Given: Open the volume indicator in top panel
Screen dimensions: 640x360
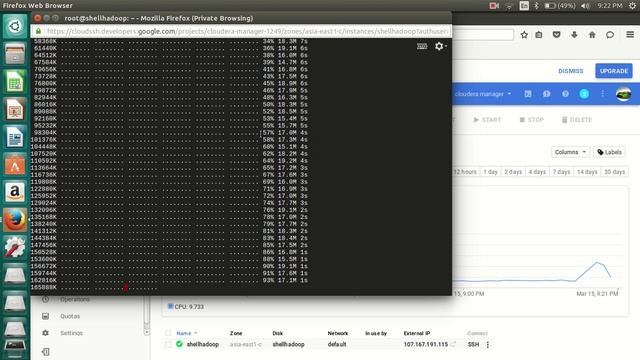Looking at the screenshot, I should [x=585, y=6].
